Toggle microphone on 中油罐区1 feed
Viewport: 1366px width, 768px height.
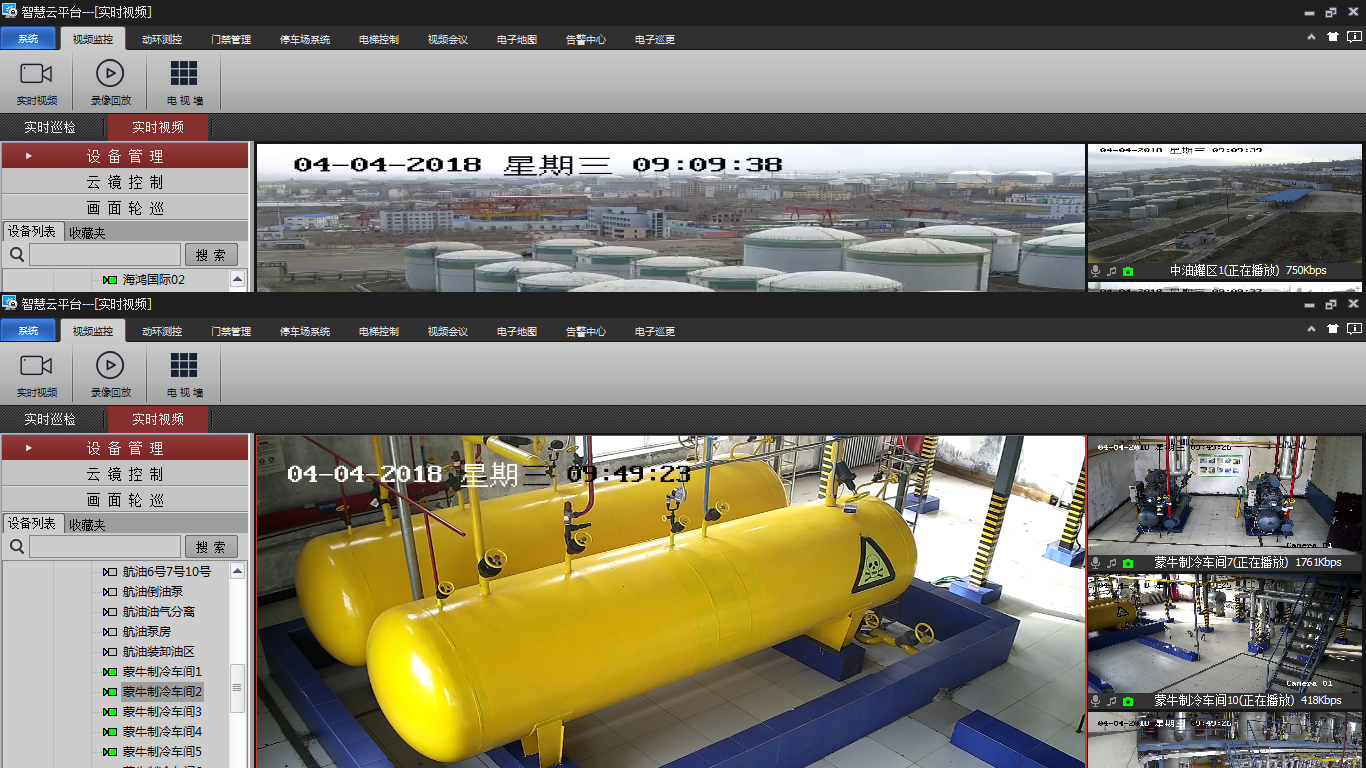[1096, 271]
